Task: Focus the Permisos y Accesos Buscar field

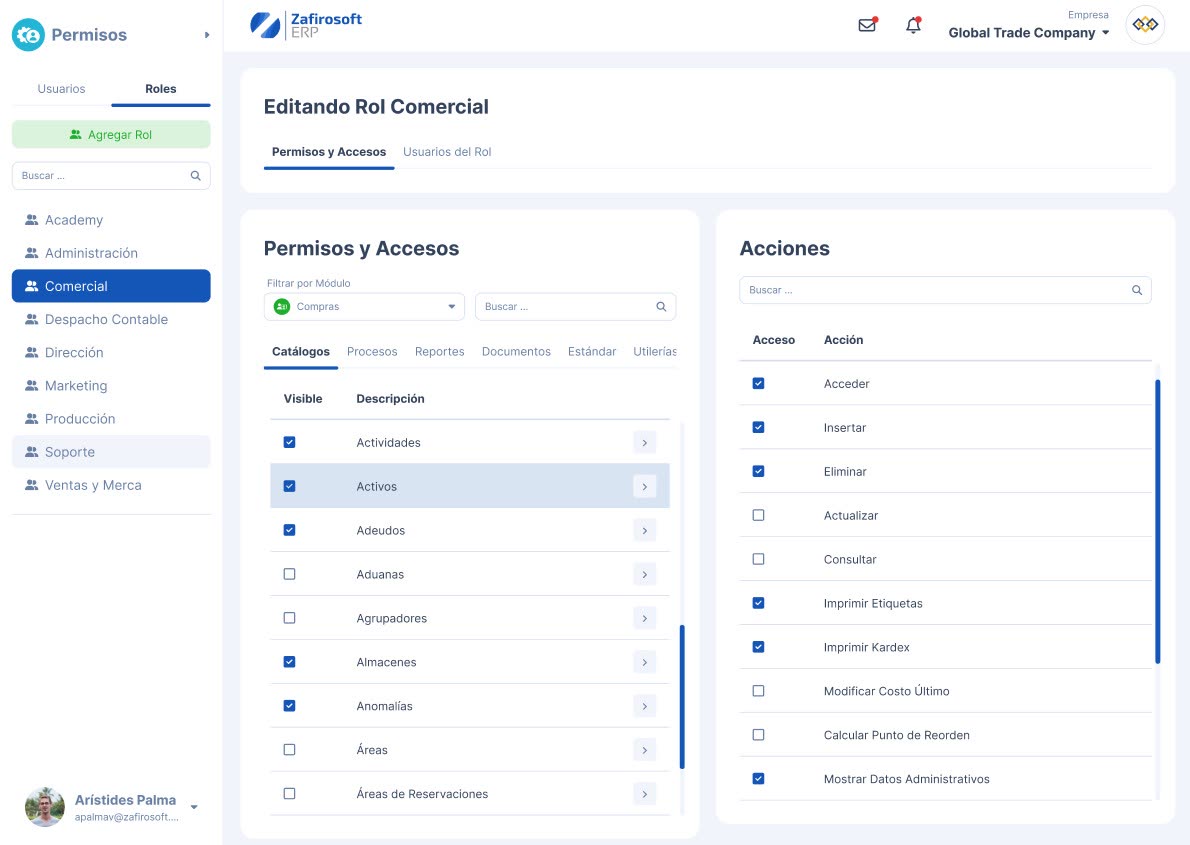Action: [x=575, y=307]
